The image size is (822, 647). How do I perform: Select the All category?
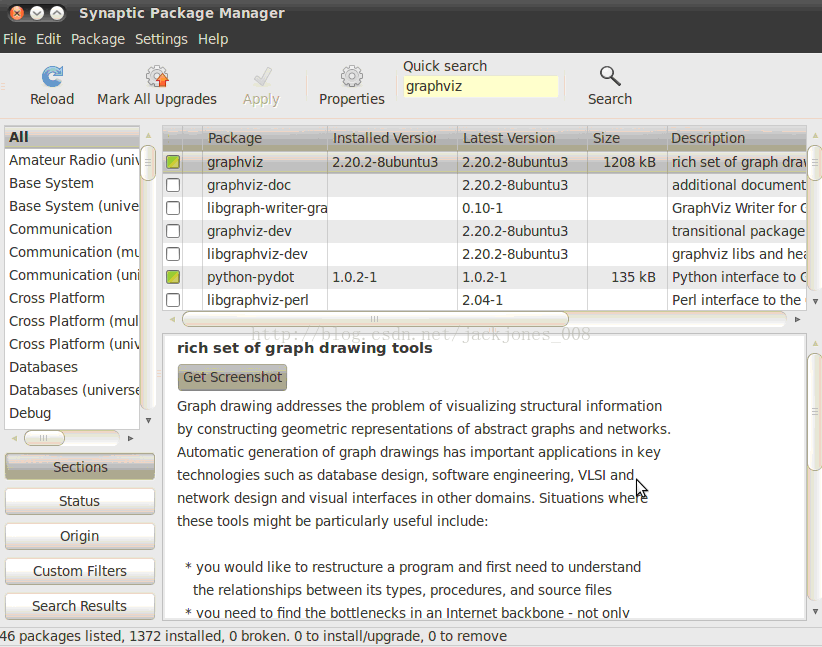pyautogui.click(x=72, y=137)
